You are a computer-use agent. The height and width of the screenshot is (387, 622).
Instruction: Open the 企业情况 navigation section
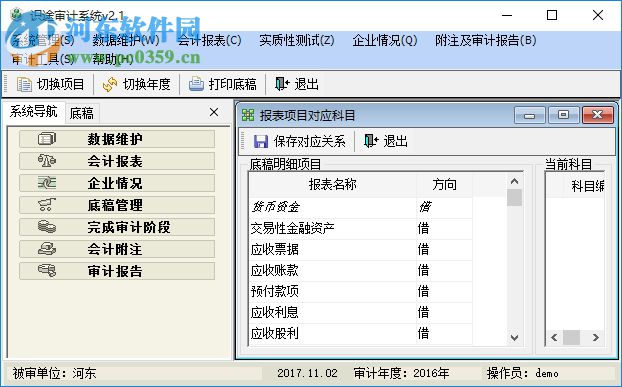pos(117,183)
